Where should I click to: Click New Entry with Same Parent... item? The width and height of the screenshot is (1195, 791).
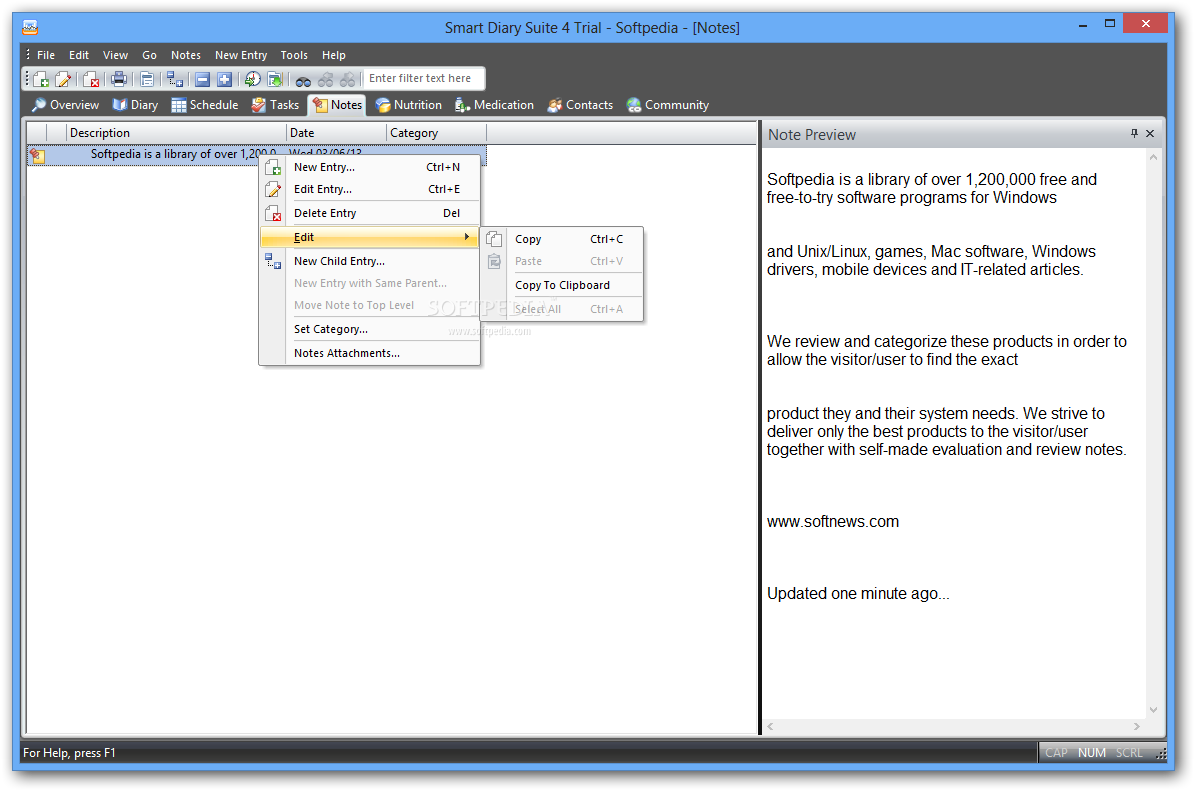(x=370, y=283)
